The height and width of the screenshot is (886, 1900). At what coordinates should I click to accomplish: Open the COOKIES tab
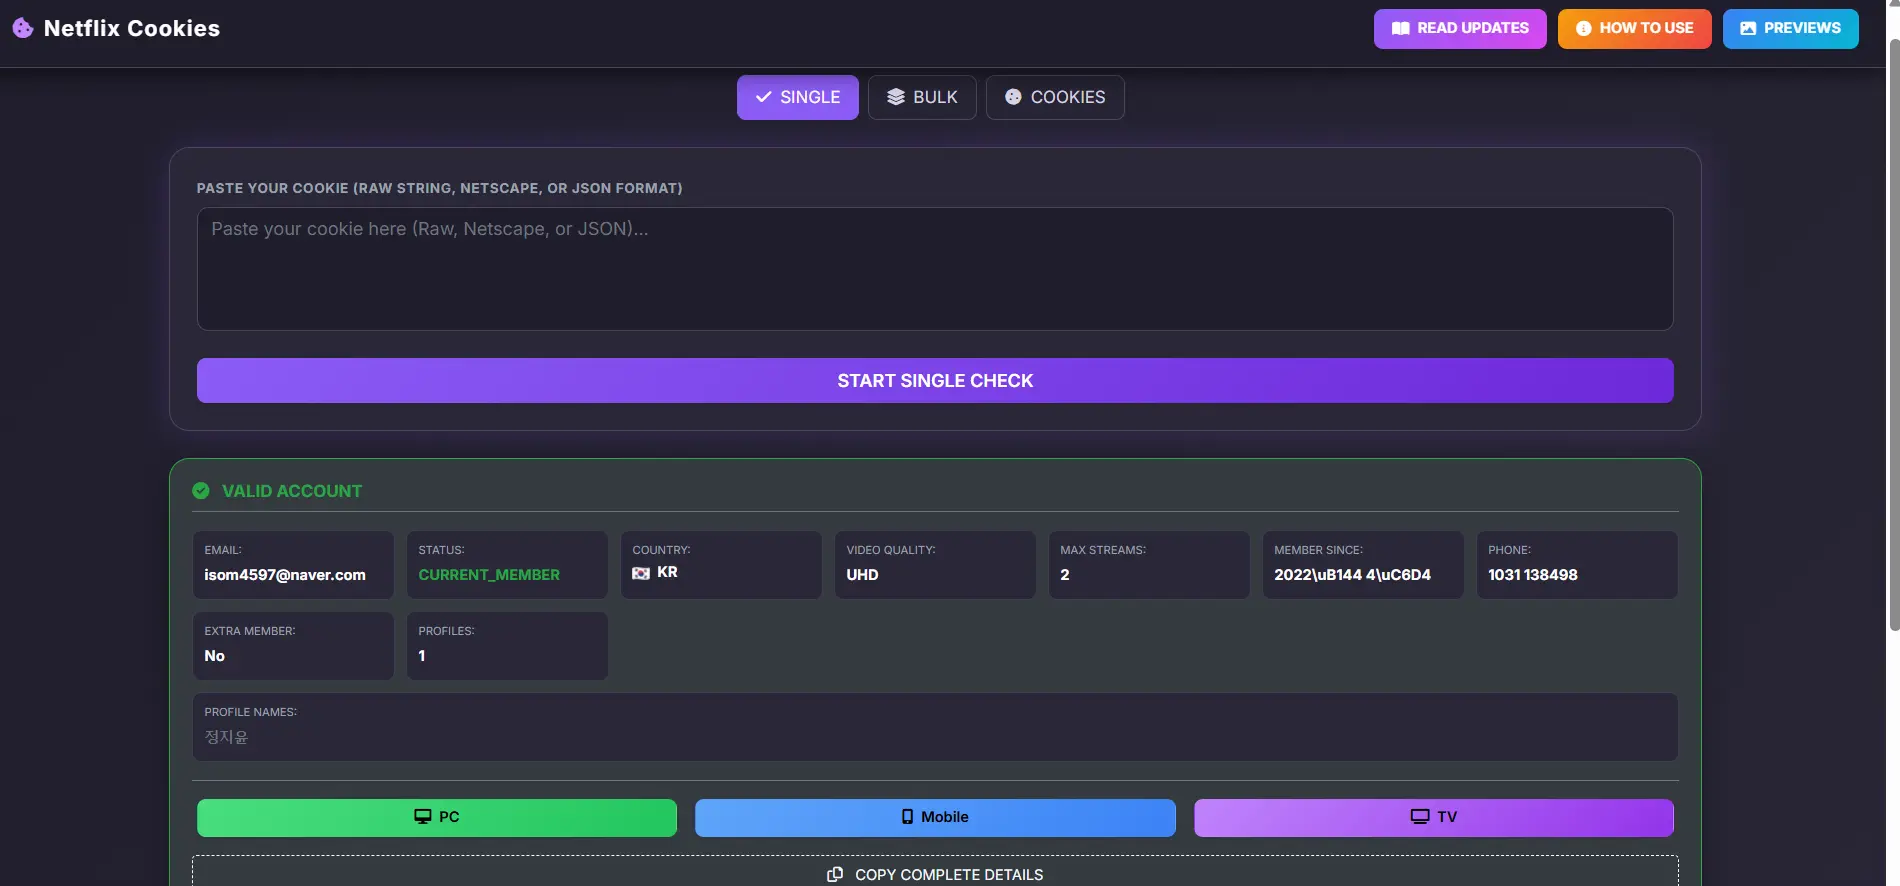coord(1055,97)
